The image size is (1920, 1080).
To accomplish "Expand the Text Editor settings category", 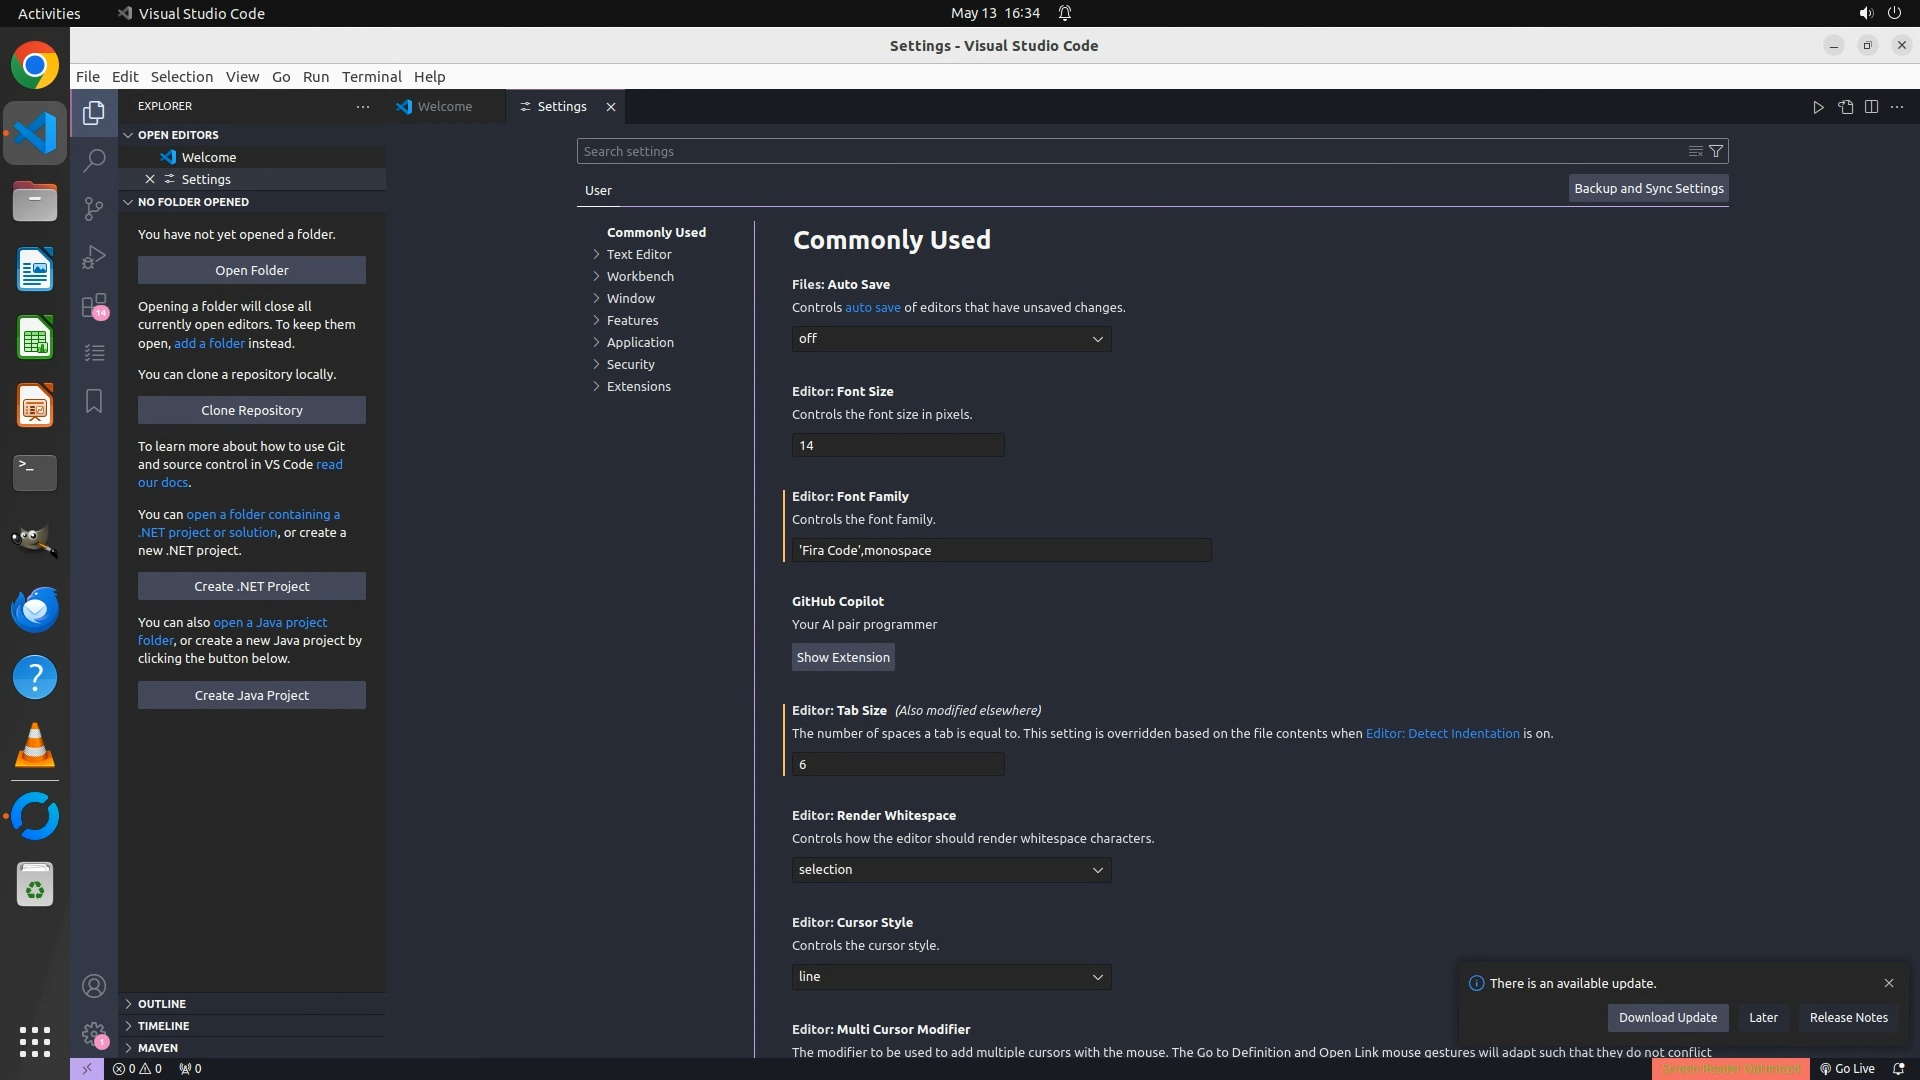I will click(x=639, y=254).
